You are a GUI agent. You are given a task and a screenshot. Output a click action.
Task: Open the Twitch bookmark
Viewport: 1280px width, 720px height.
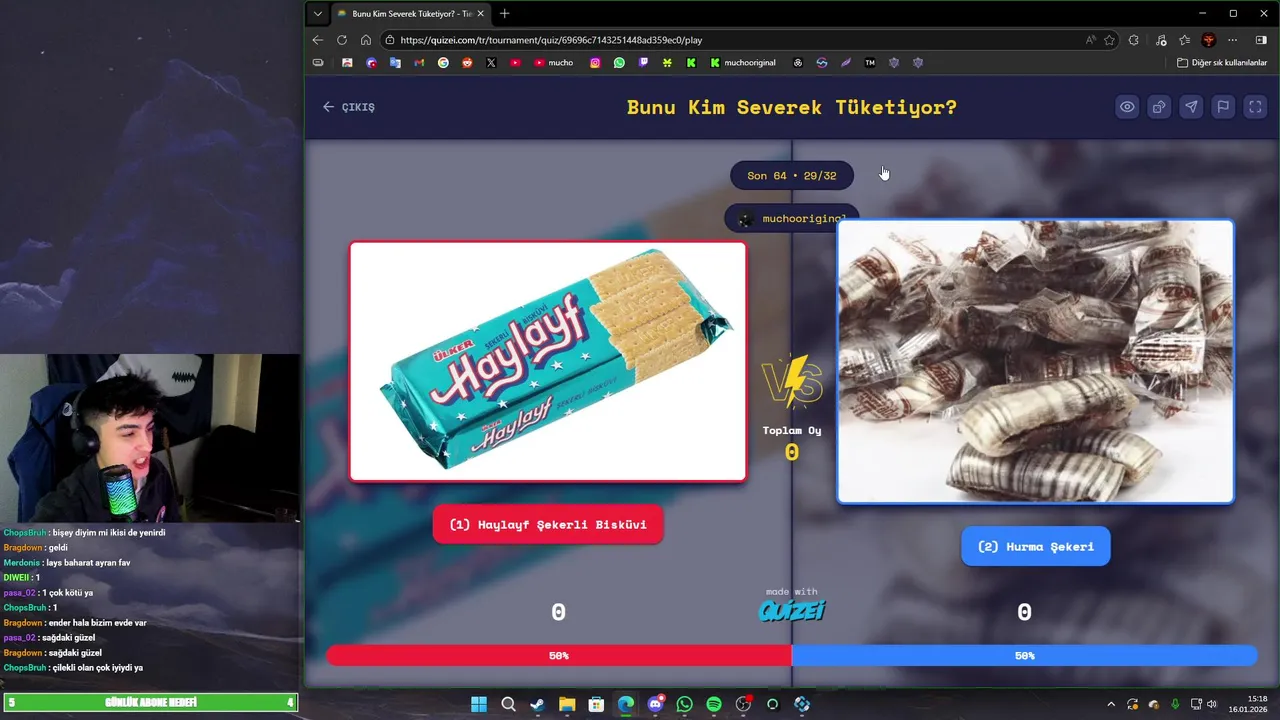click(x=643, y=62)
